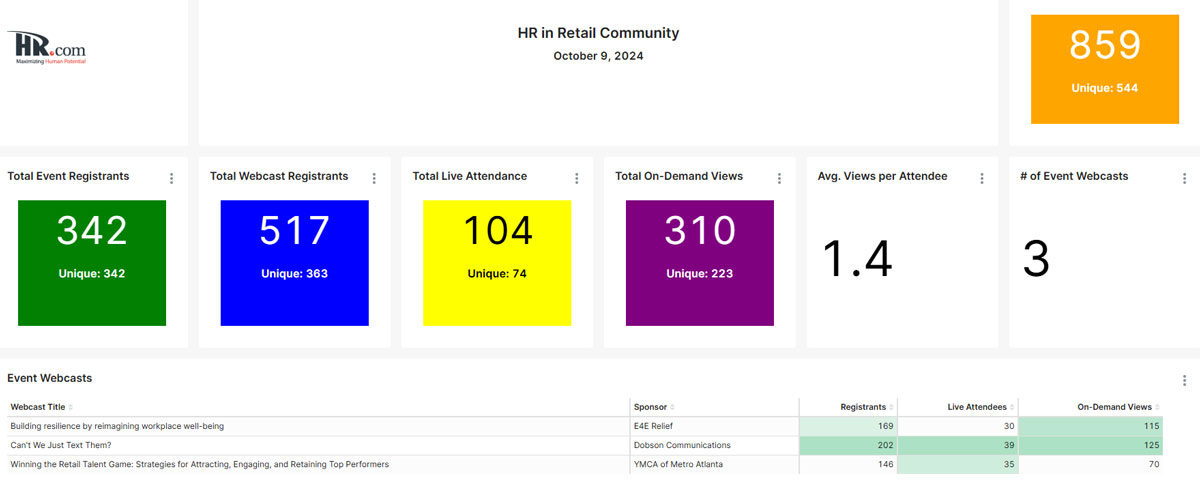Open the Avg. Views per Attendee options menu
The height and width of the screenshot is (490, 1200).
pyautogui.click(x=982, y=178)
